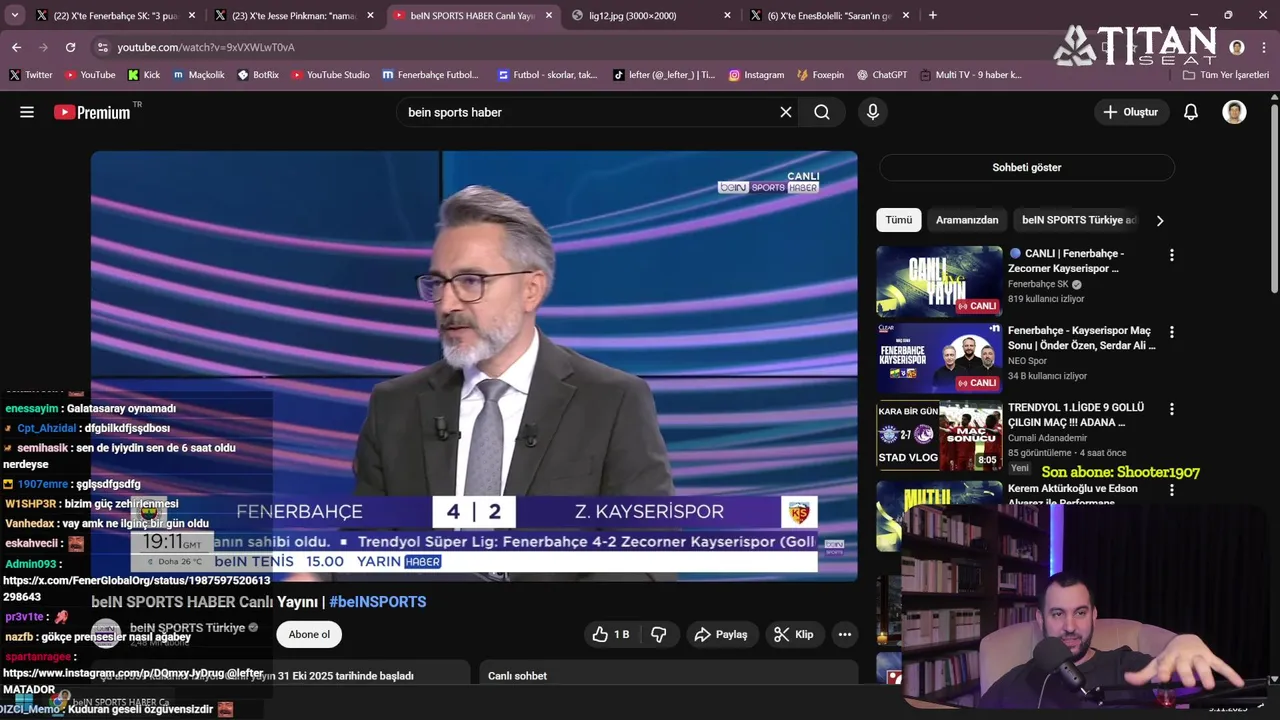The width and height of the screenshot is (1280, 720).
Task: Select the beIN SPORTS Türkiye chip
Action: pos(1078,220)
